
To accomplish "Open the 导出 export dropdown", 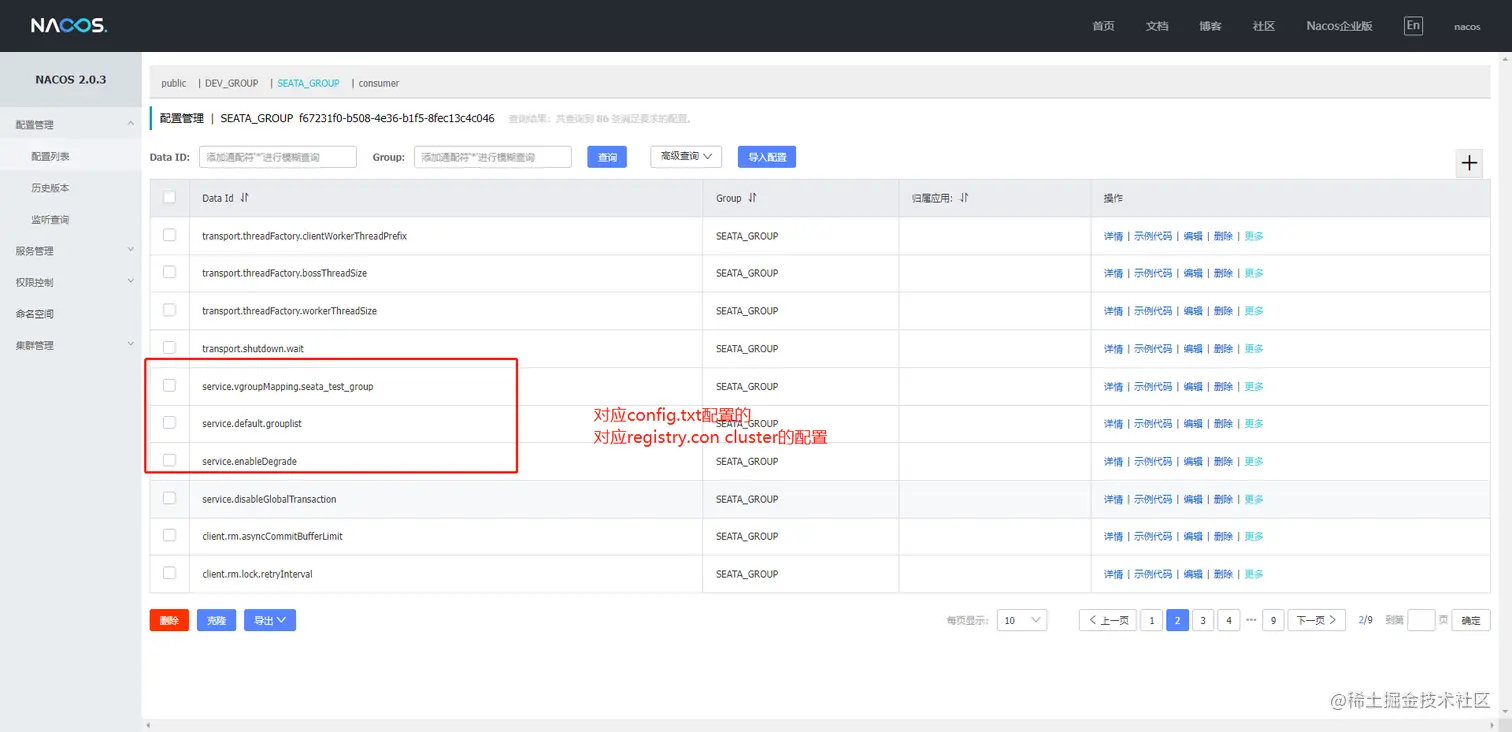I will coord(270,621).
